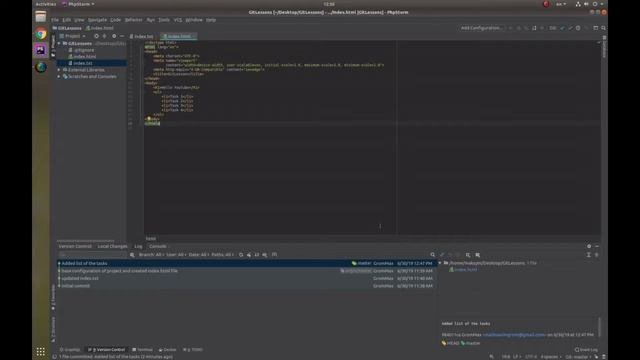Image resolution: width=640 pixels, height=360 pixels.
Task: Click the GitLessons breadcrumb in navigation bar
Action: [67, 28]
